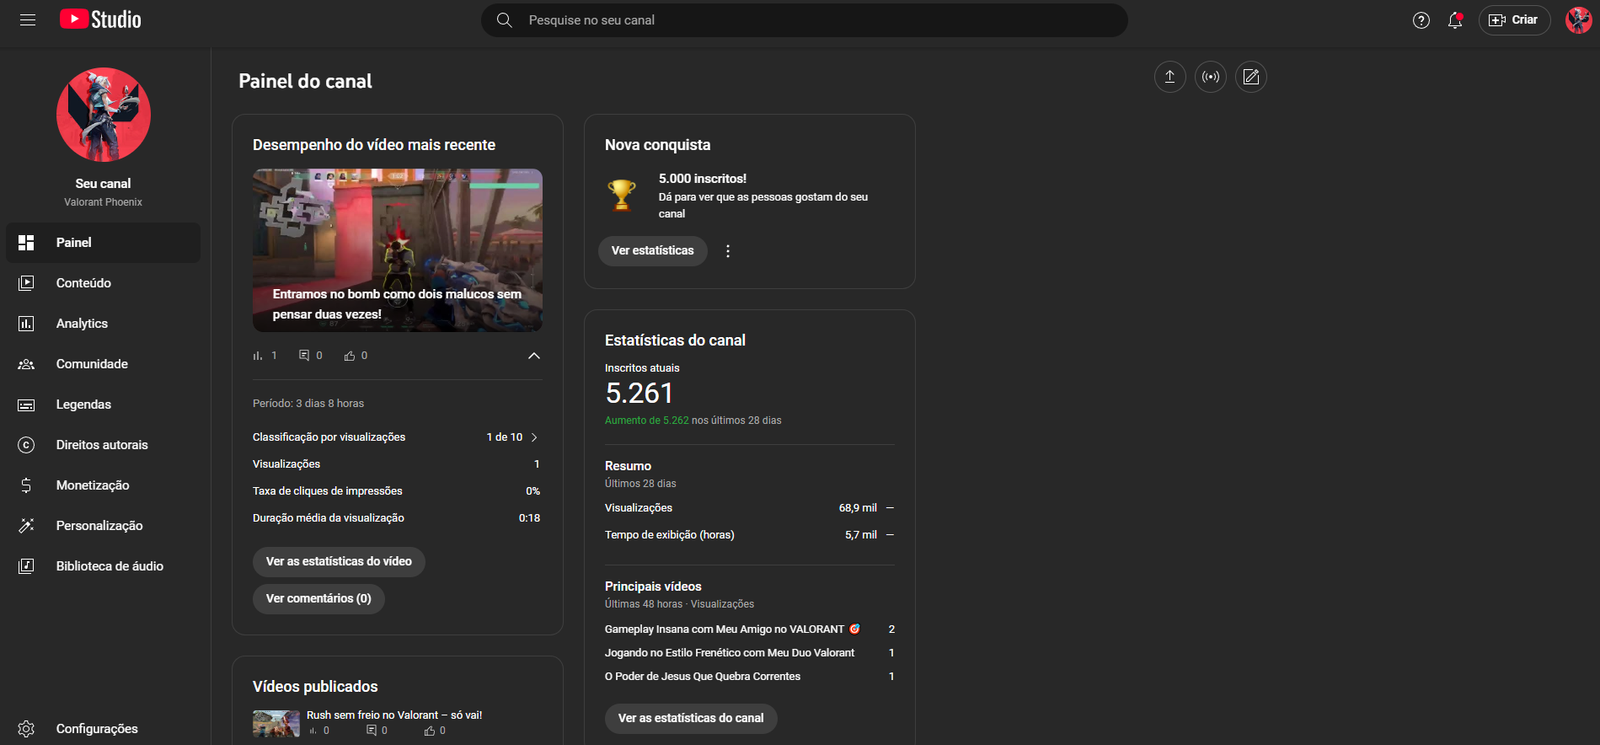Click Ver as estatísticas do canal
The width and height of the screenshot is (1600, 745).
tap(691, 719)
